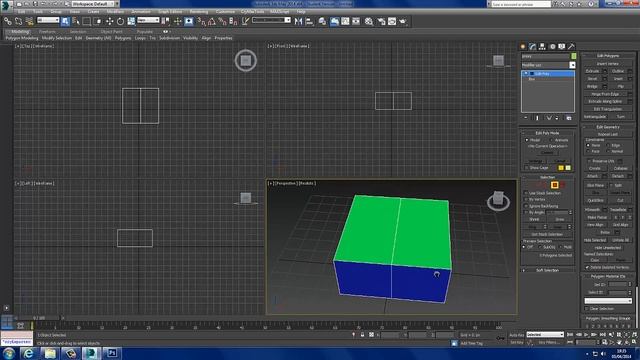
Task: Open the Help menu
Action: [x=301, y=12]
